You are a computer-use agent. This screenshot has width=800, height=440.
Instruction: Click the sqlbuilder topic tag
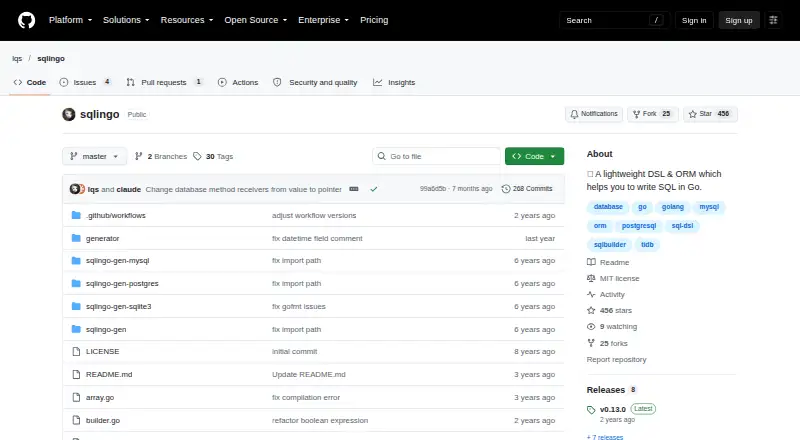[x=610, y=245]
